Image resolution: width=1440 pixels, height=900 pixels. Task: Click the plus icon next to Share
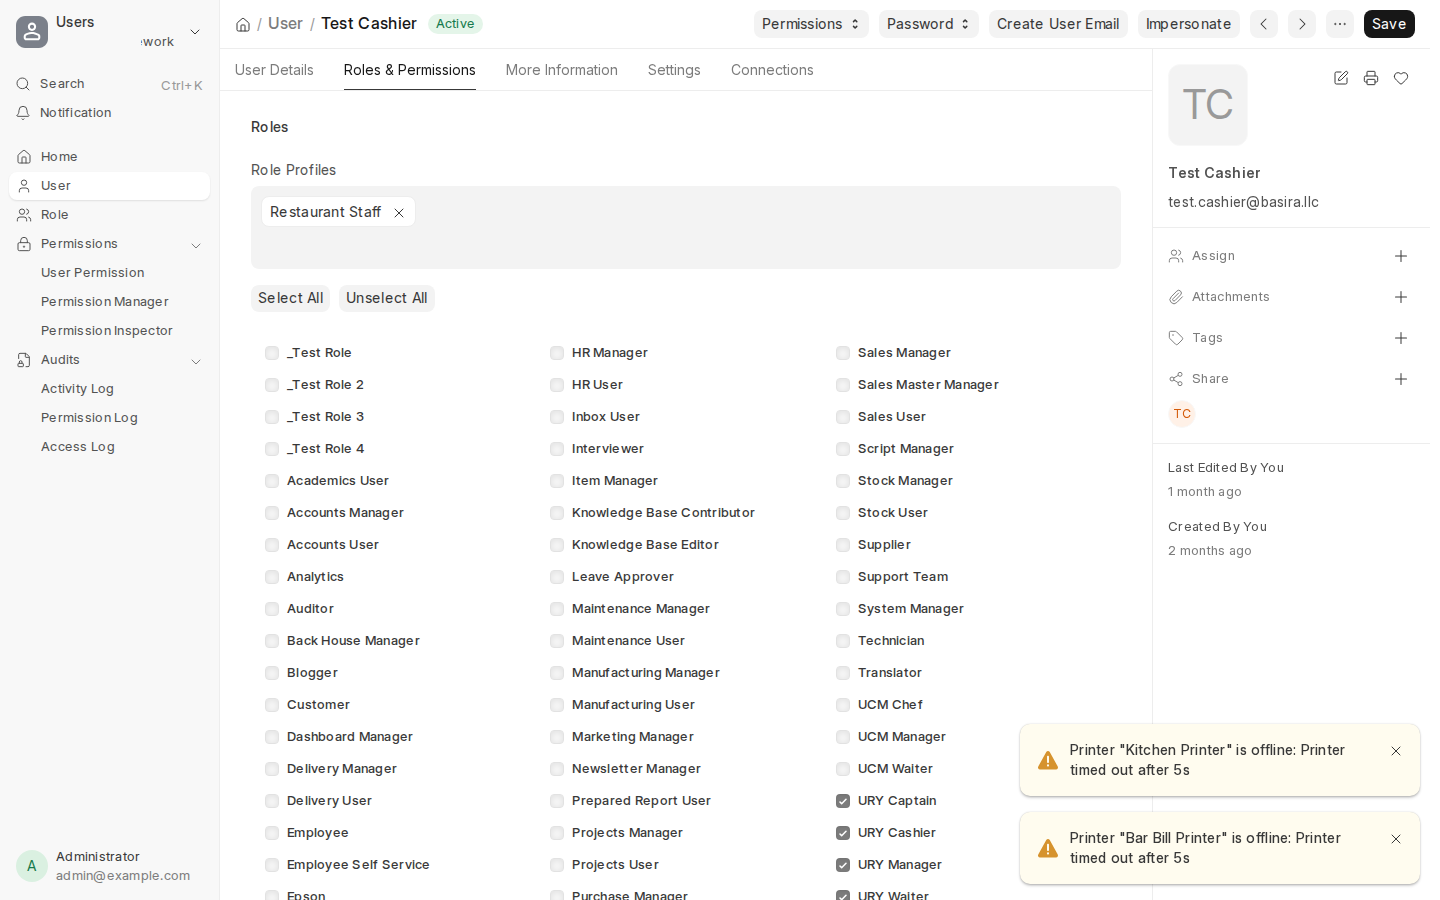(x=1401, y=379)
